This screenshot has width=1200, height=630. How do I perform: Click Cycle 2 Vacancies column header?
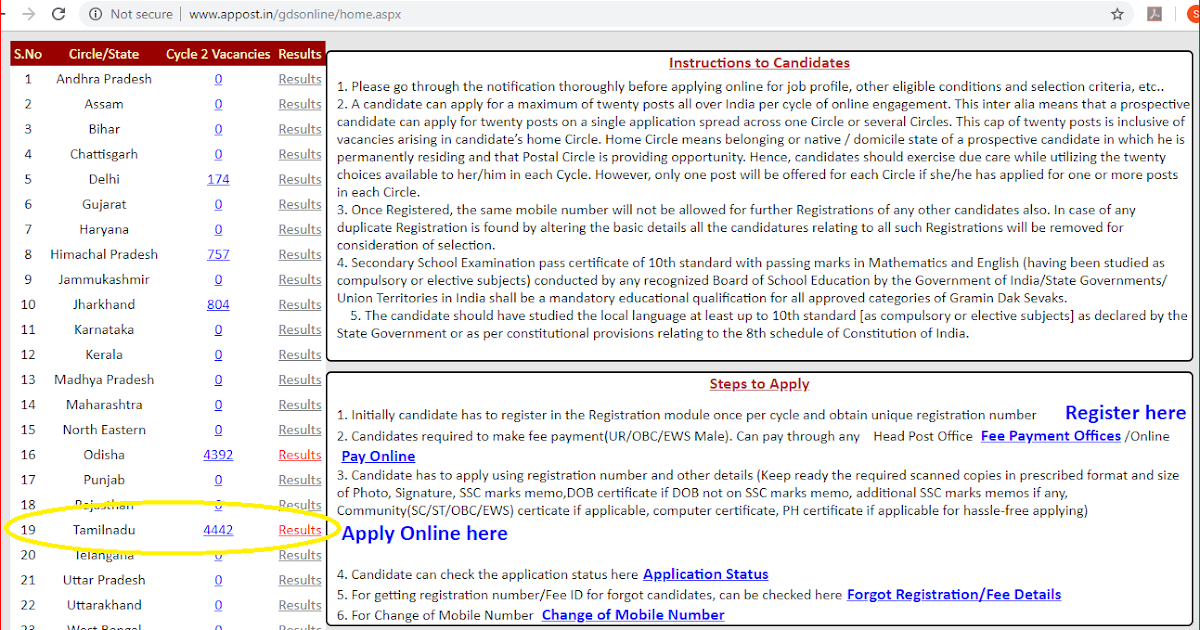coord(218,54)
